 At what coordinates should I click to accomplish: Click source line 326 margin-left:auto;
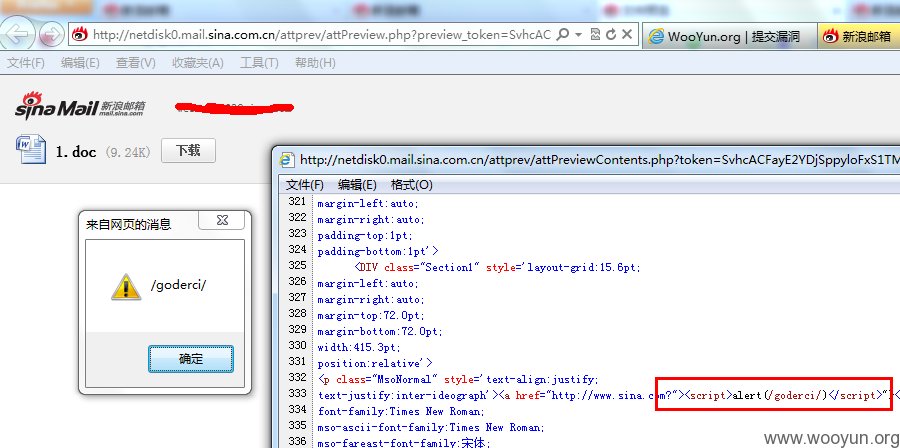tap(368, 283)
